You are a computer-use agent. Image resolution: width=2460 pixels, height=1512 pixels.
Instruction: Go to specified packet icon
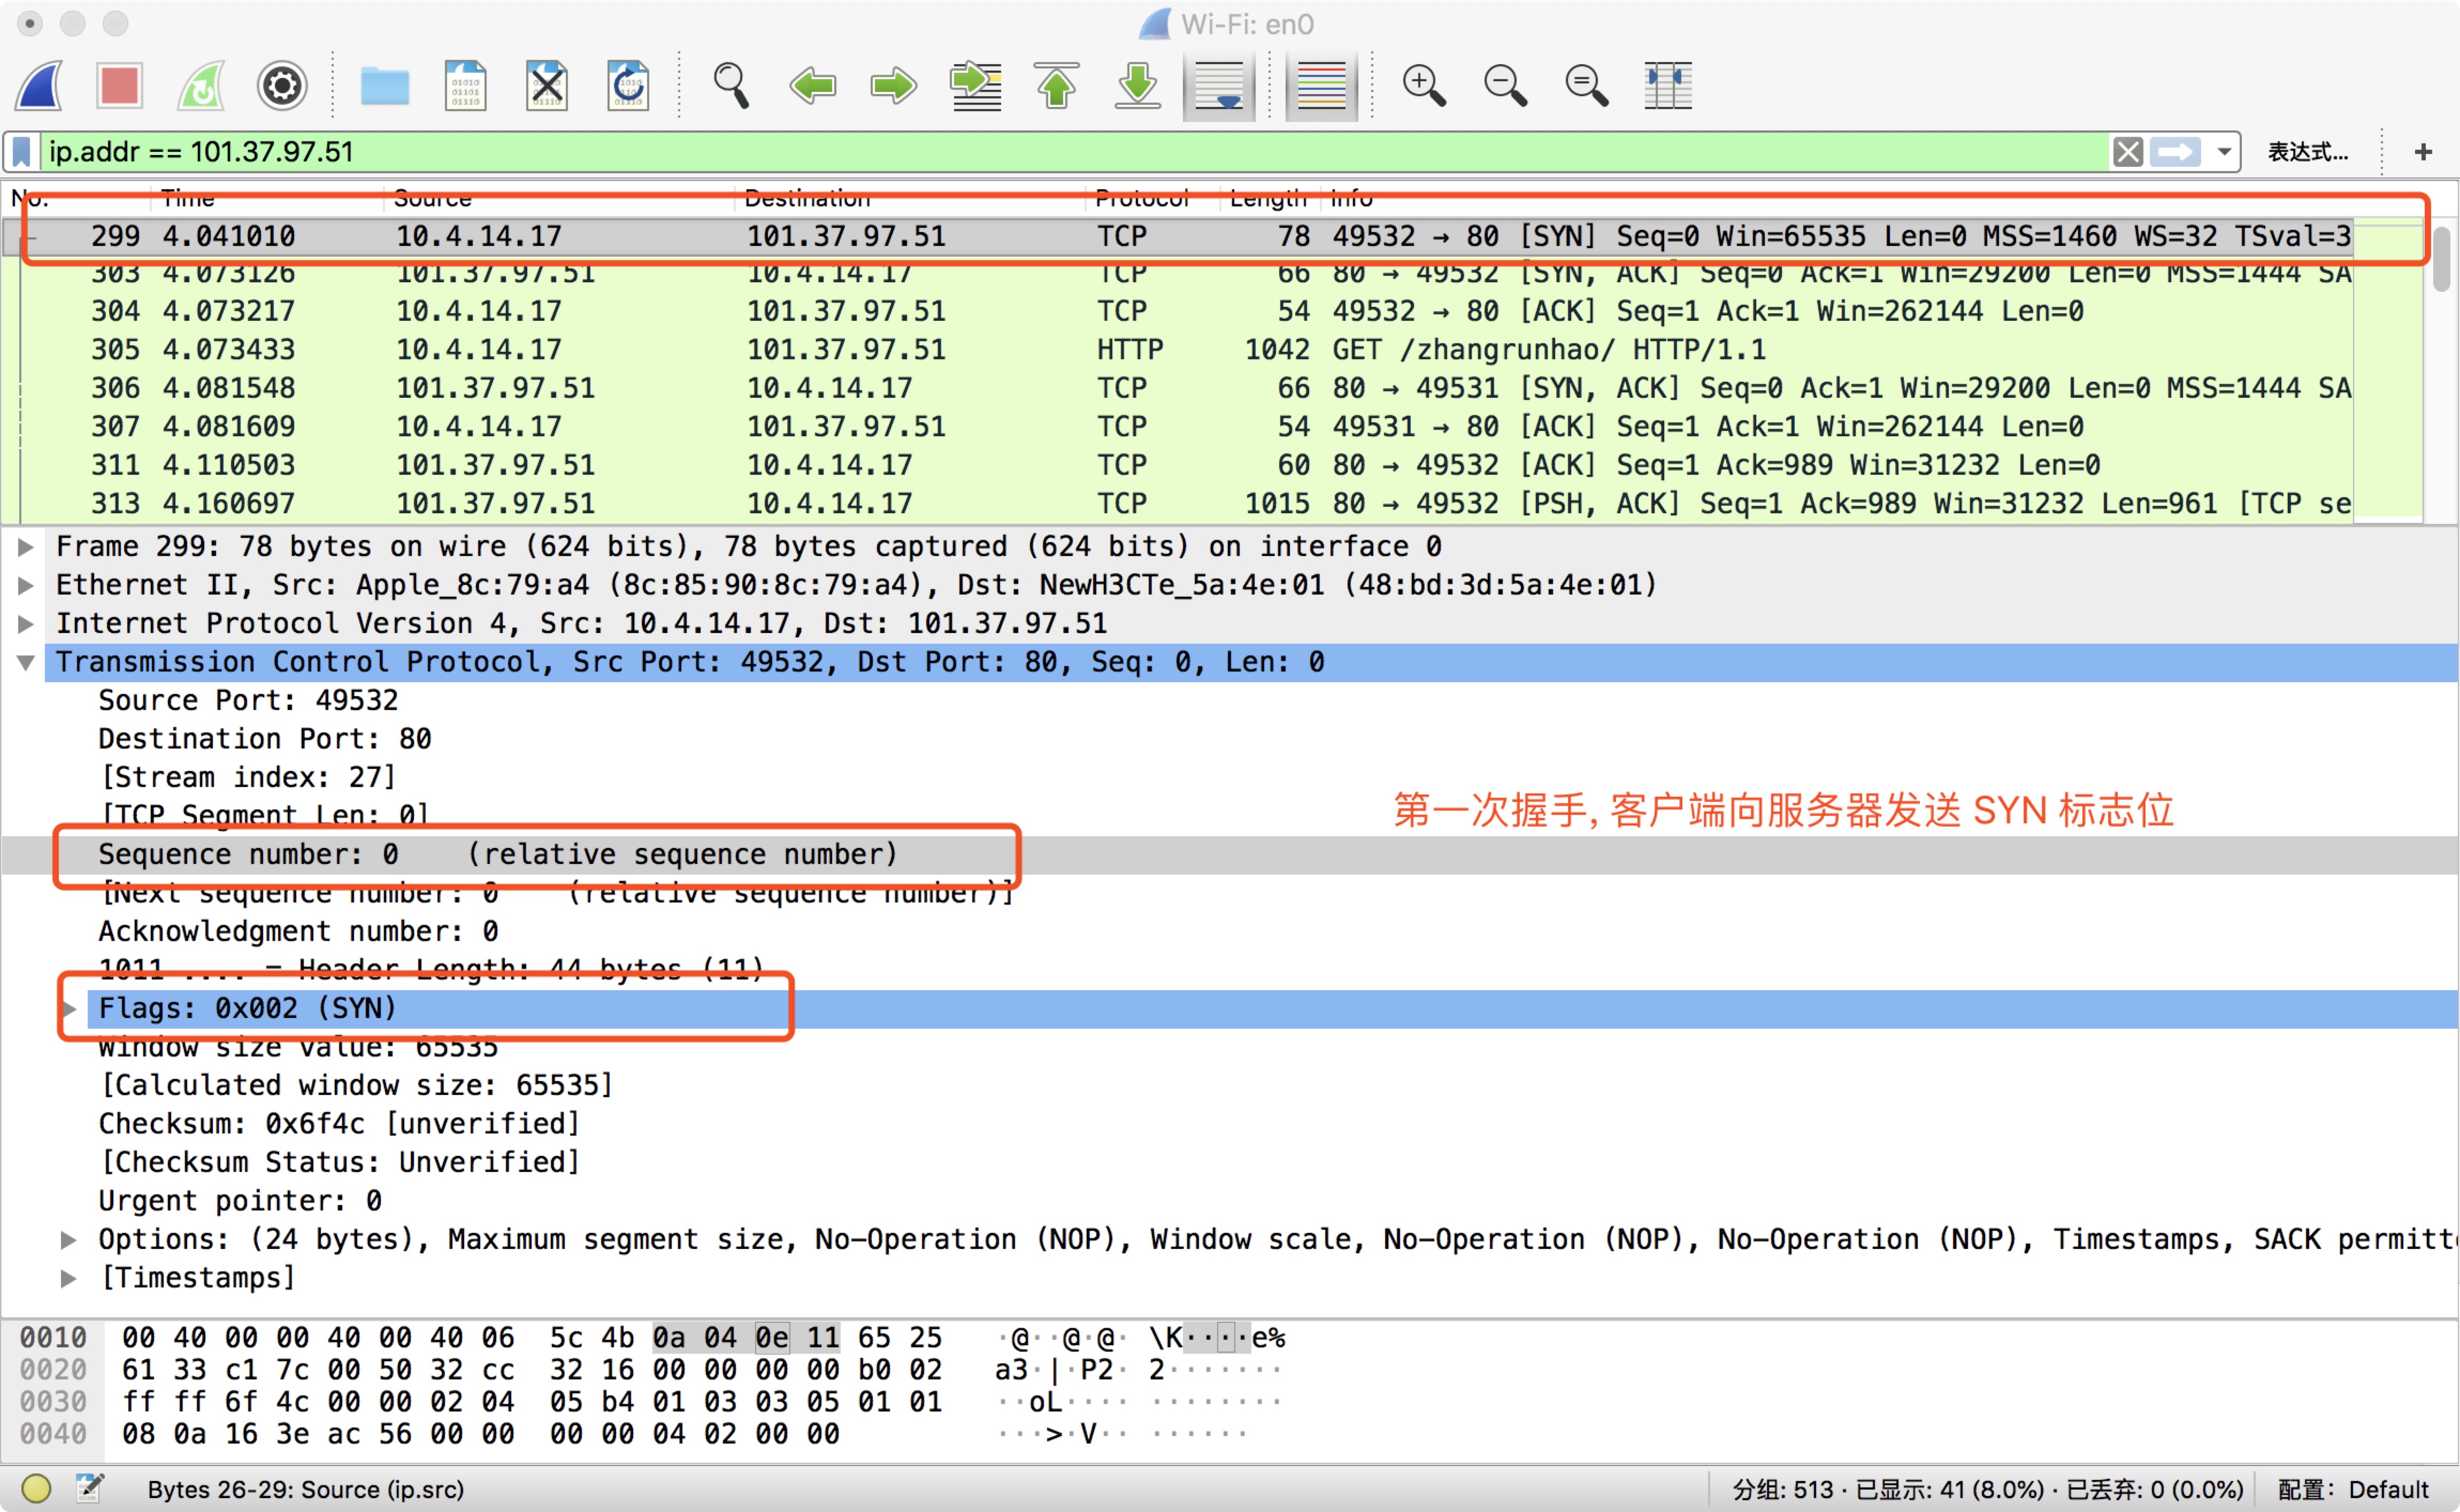975,86
